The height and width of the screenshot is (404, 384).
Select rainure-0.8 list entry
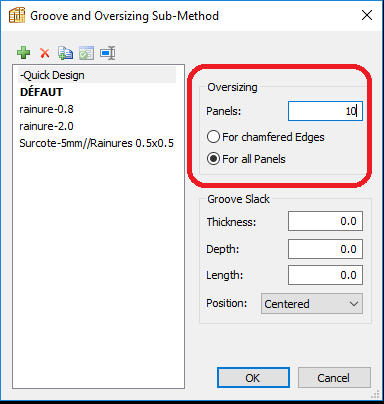pyautogui.click(x=46, y=109)
